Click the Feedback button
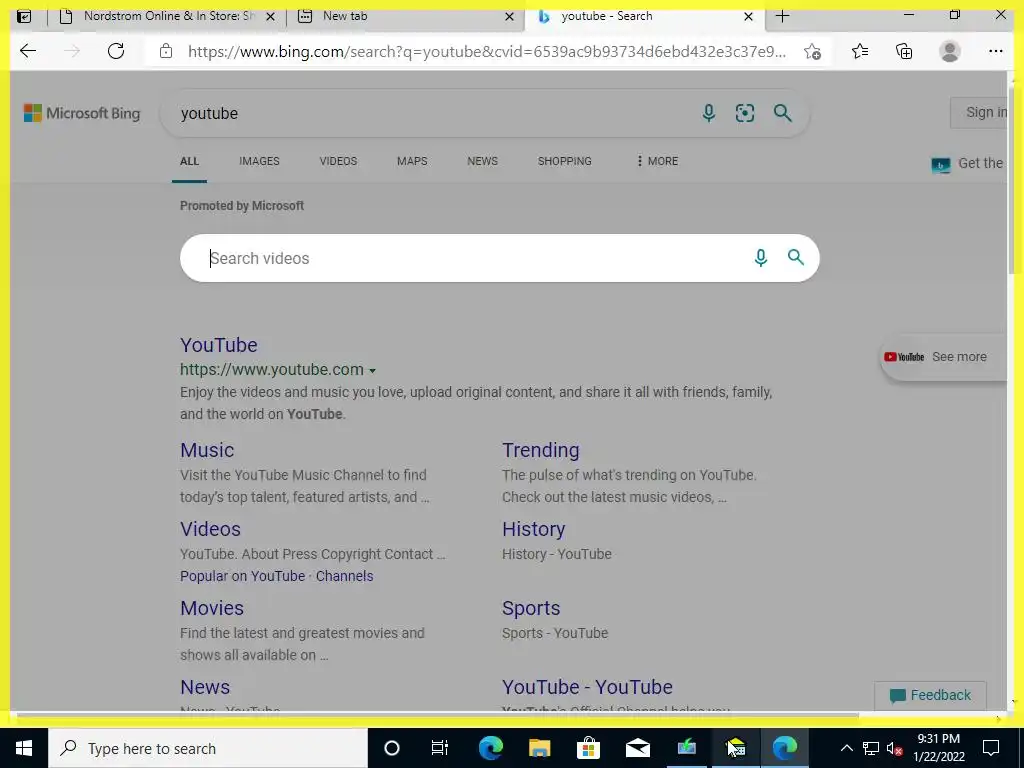 click(930, 696)
